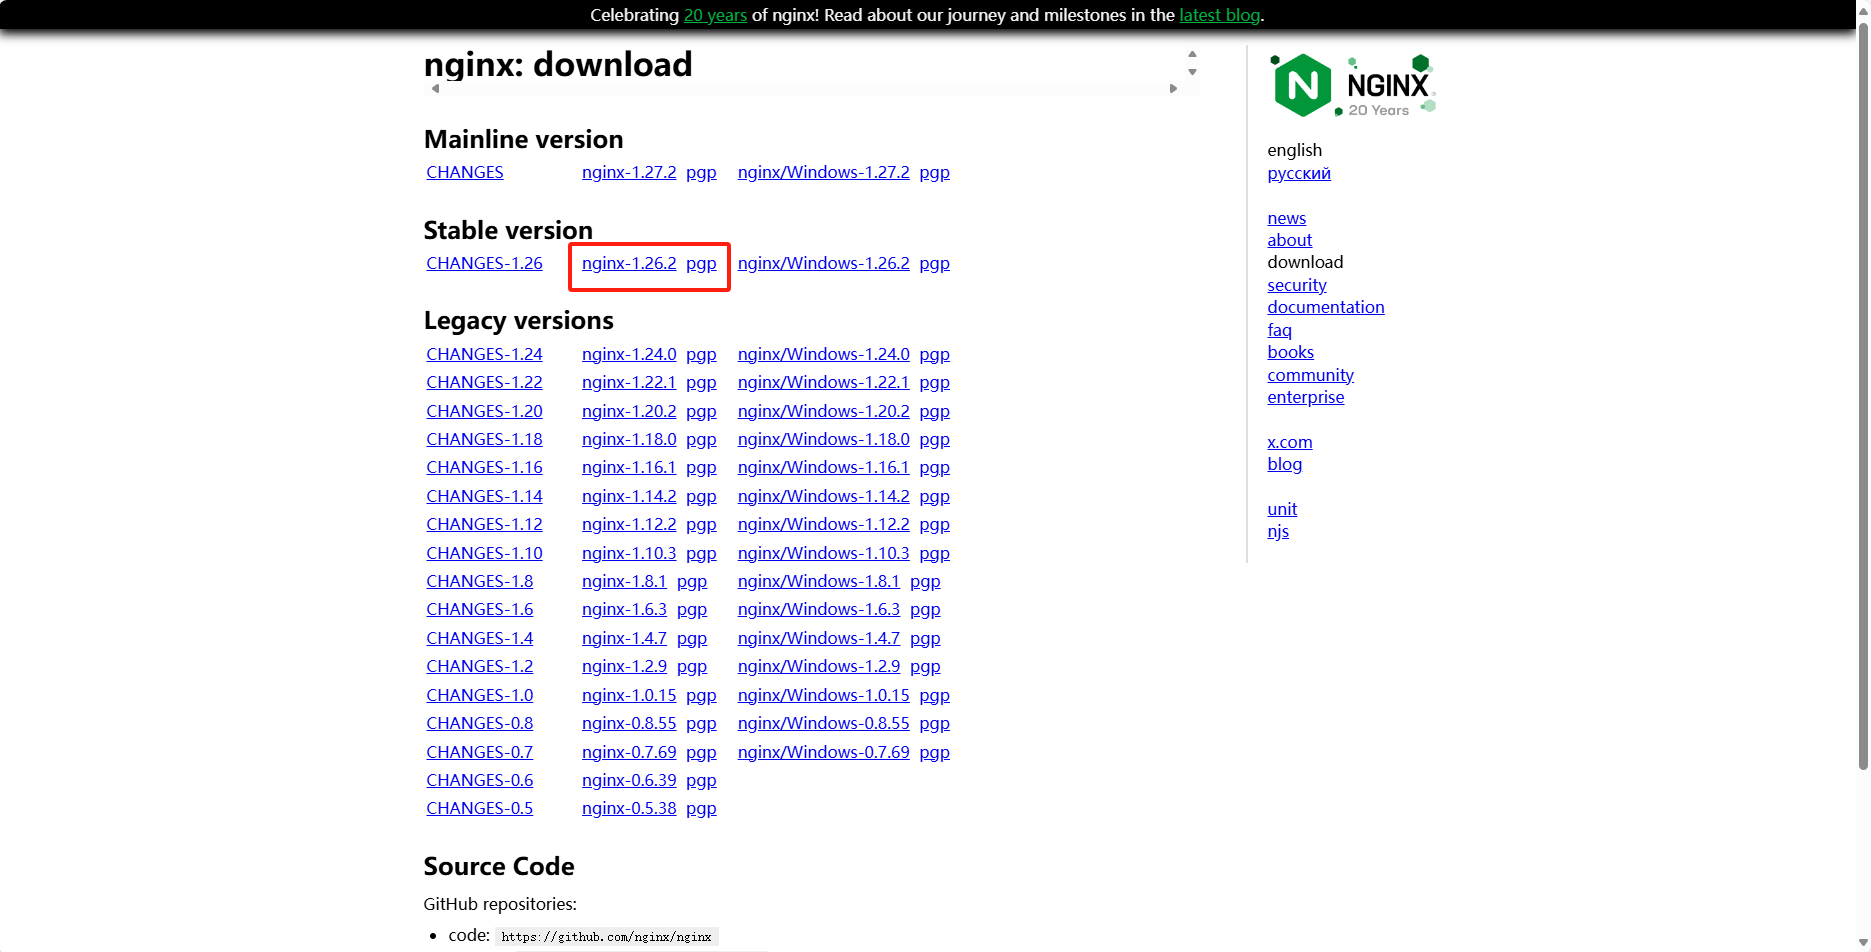Image resolution: width=1871 pixels, height=952 pixels.
Task: Open the mainline CHANGES link
Action: coord(465,172)
